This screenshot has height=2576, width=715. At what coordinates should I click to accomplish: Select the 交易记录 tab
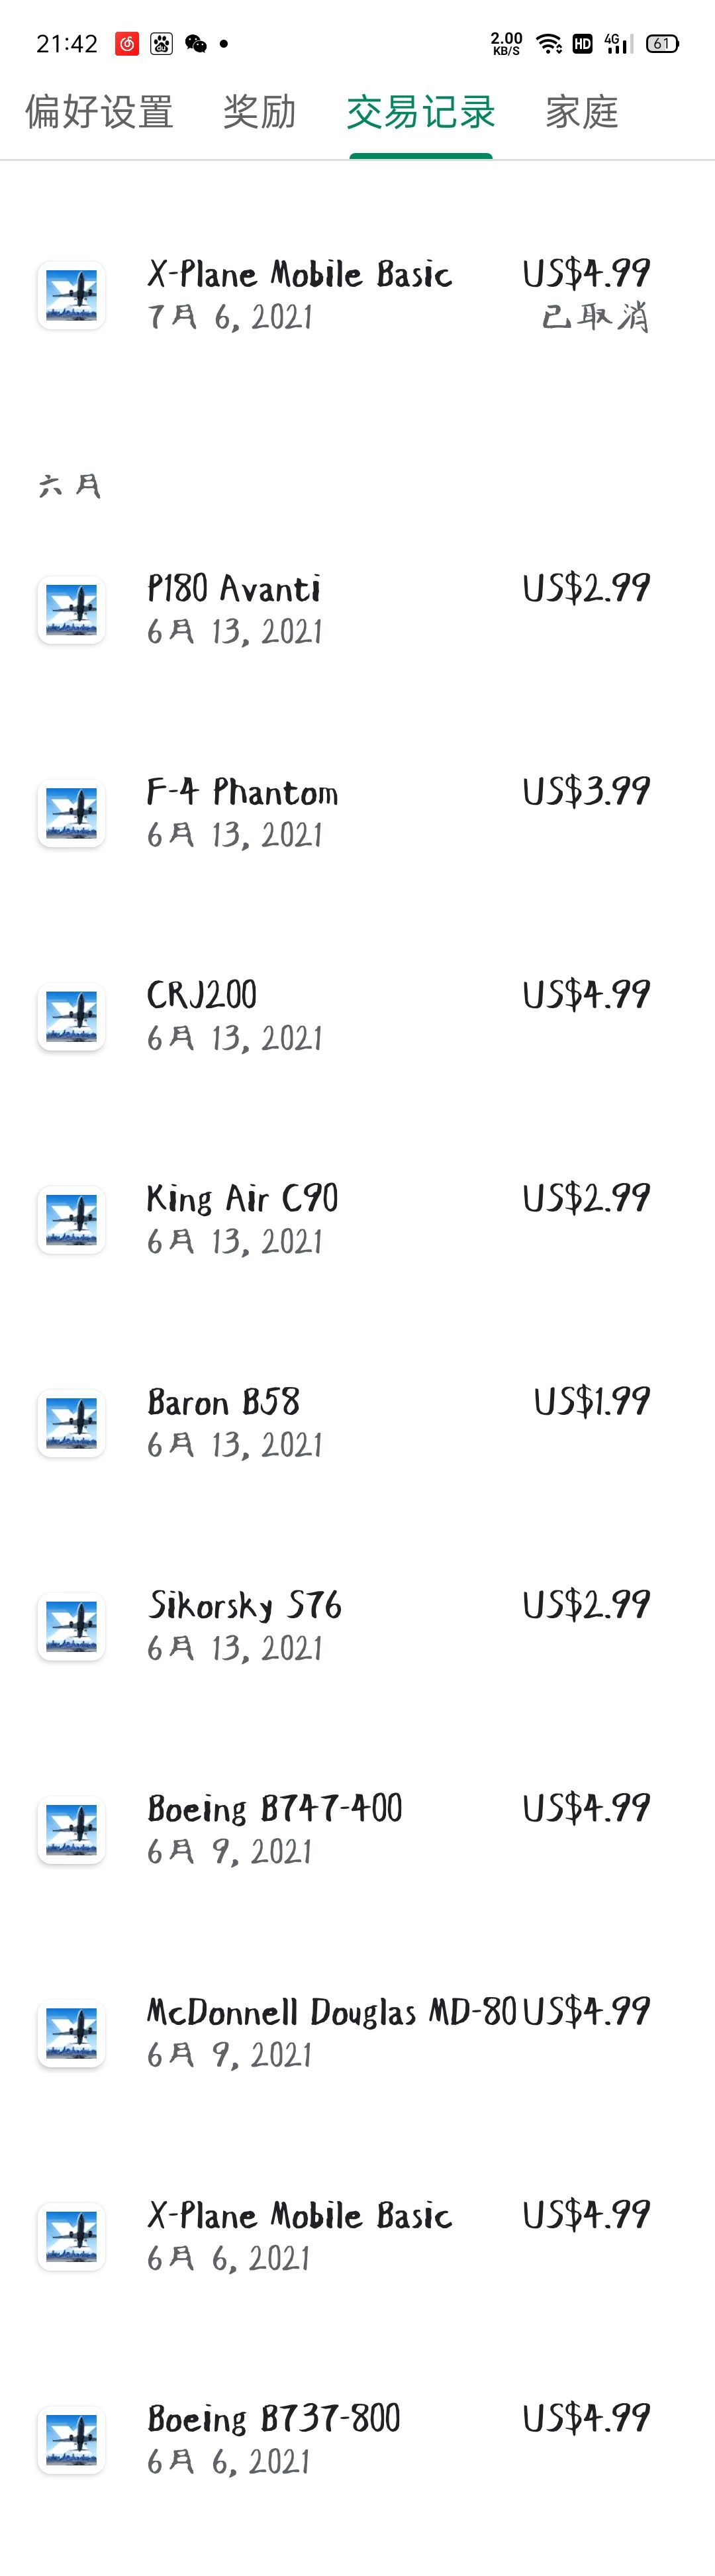pos(421,112)
